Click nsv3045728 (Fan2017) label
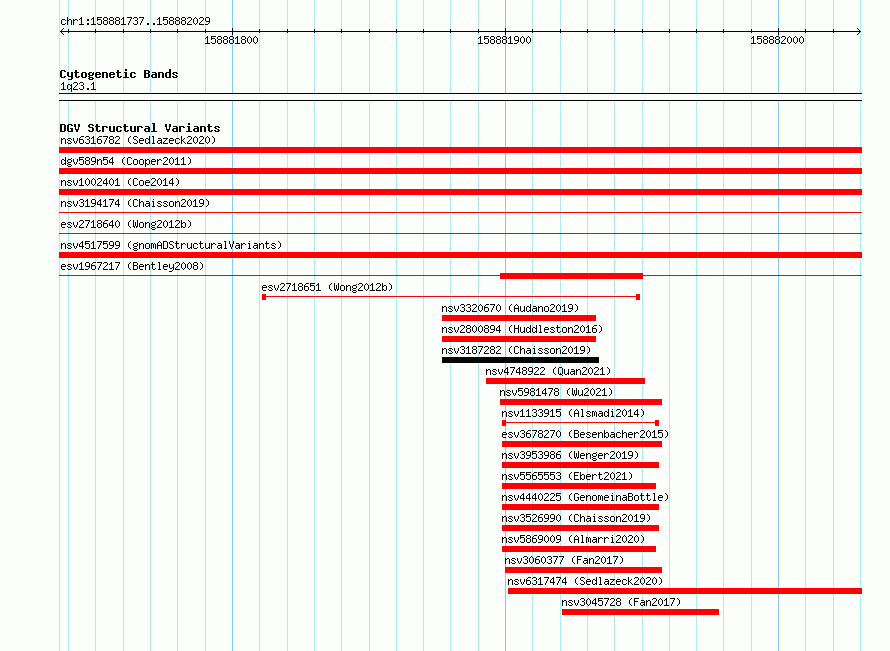 click(621, 602)
